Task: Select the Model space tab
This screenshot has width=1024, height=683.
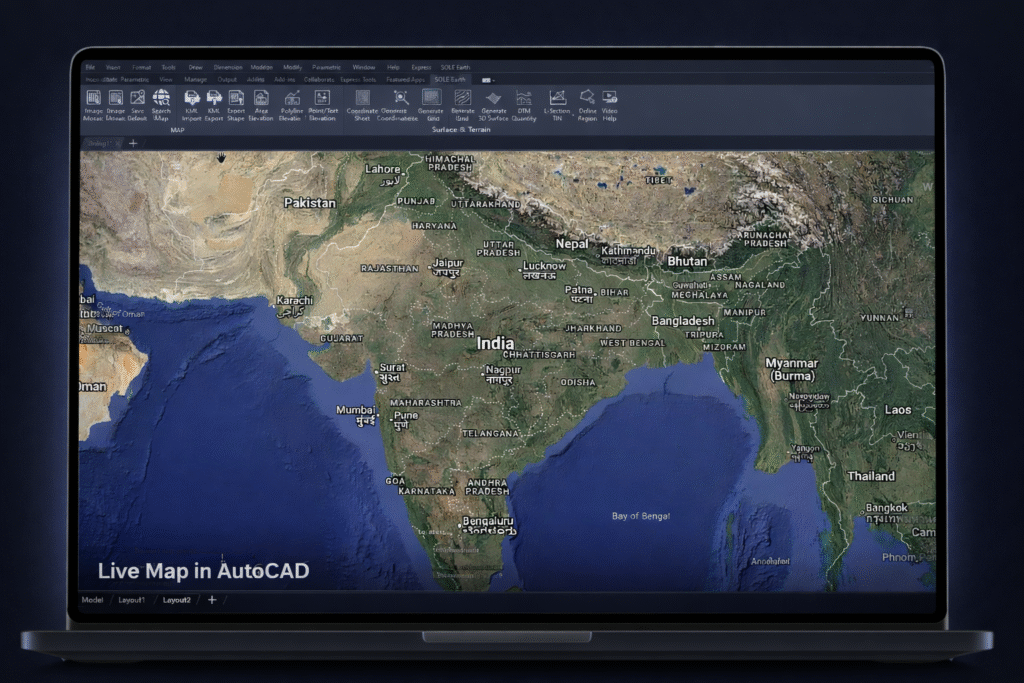Action: point(92,600)
